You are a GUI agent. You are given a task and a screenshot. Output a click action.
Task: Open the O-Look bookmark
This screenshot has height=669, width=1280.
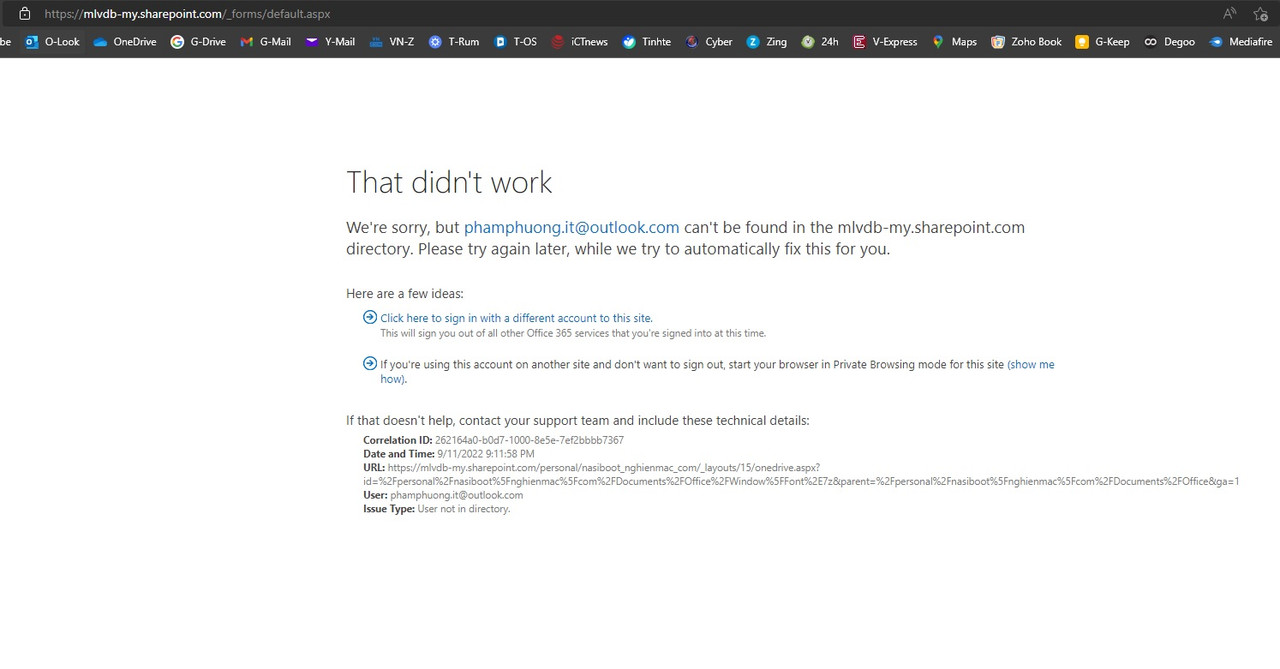[x=52, y=42]
